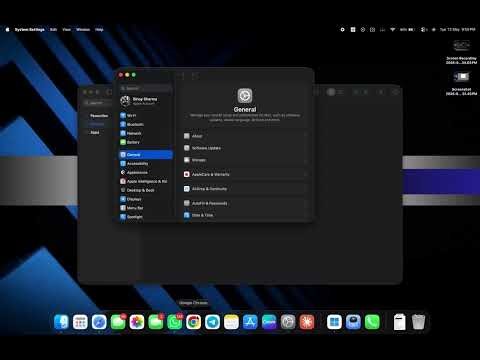Open Telegram from the Dock
Screen dimensions: 480x360
(212, 322)
